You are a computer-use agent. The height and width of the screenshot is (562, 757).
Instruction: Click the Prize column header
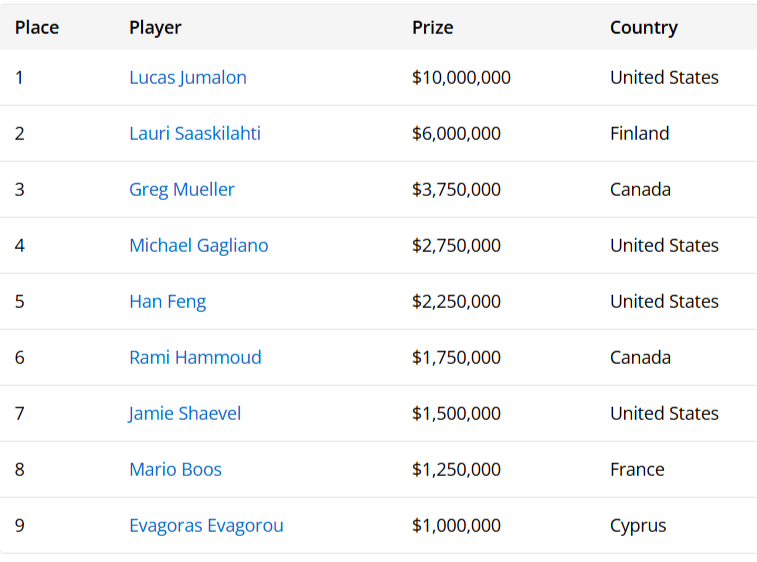tap(433, 28)
